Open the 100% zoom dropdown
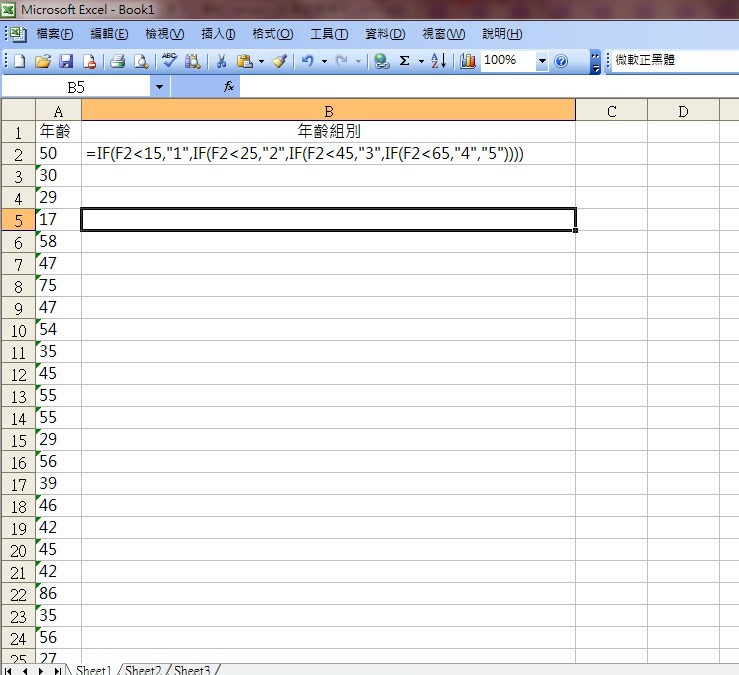The image size is (739, 675). pos(542,61)
